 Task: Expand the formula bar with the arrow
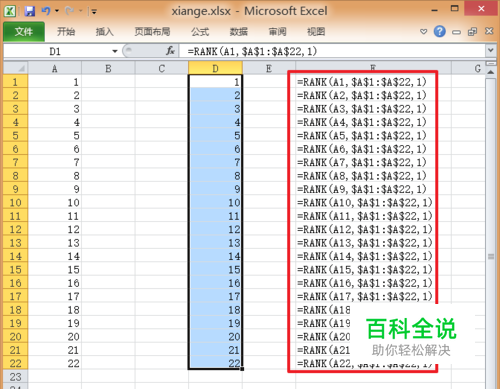pyautogui.click(x=490, y=51)
